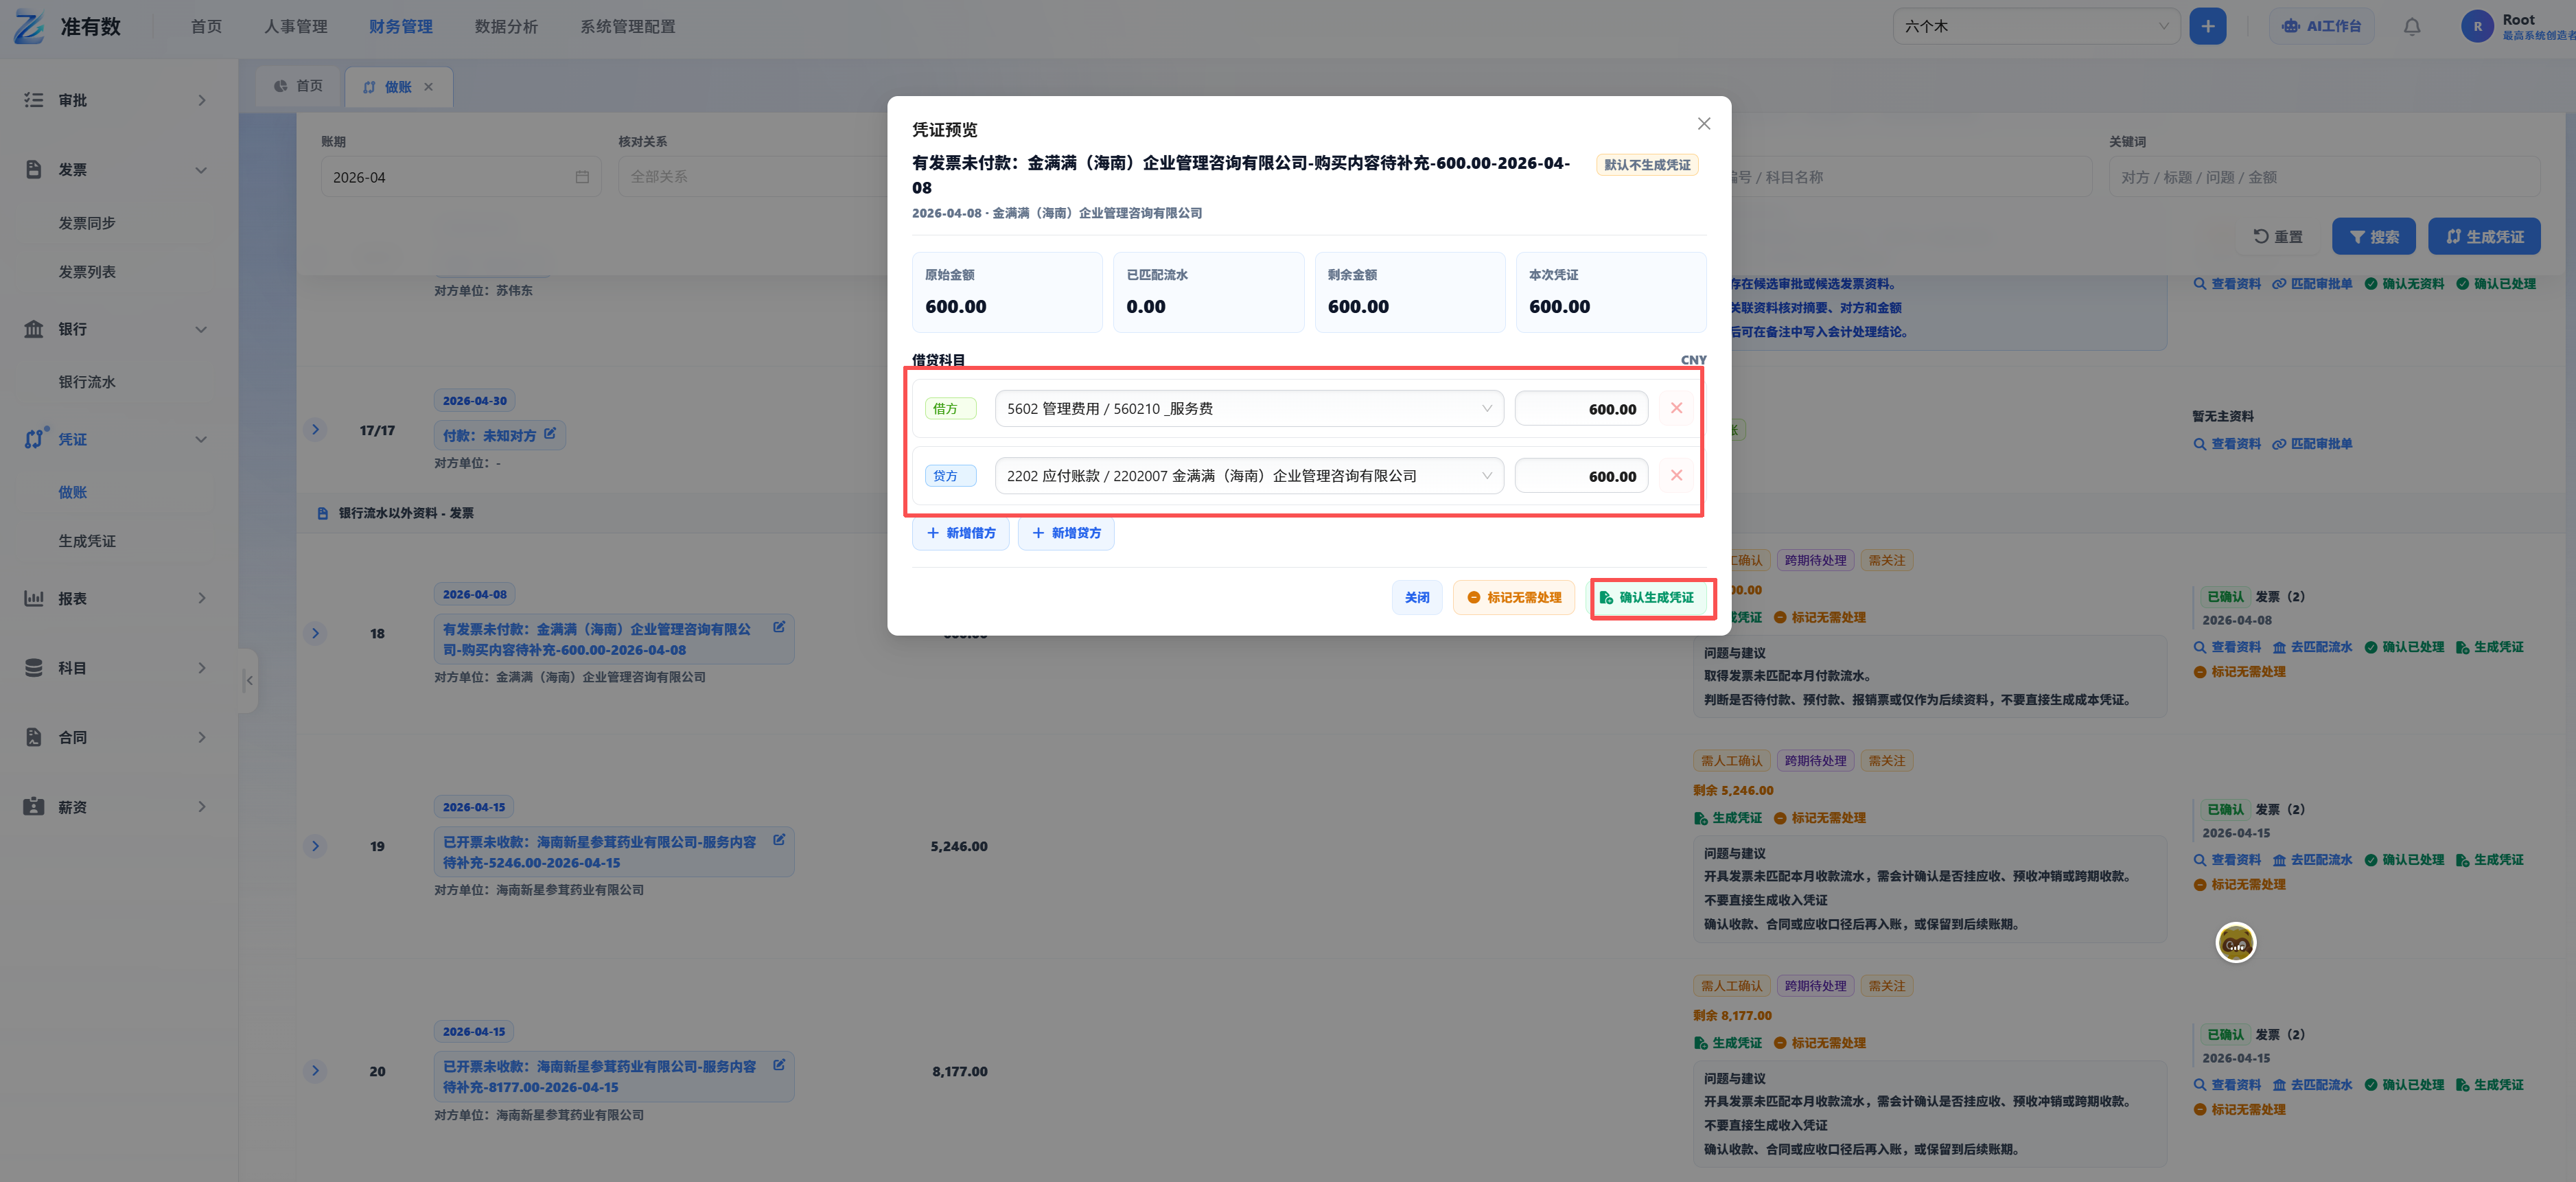Open 做账 in sidebar
This screenshot has width=2576, height=1182.
pyautogui.click(x=72, y=492)
